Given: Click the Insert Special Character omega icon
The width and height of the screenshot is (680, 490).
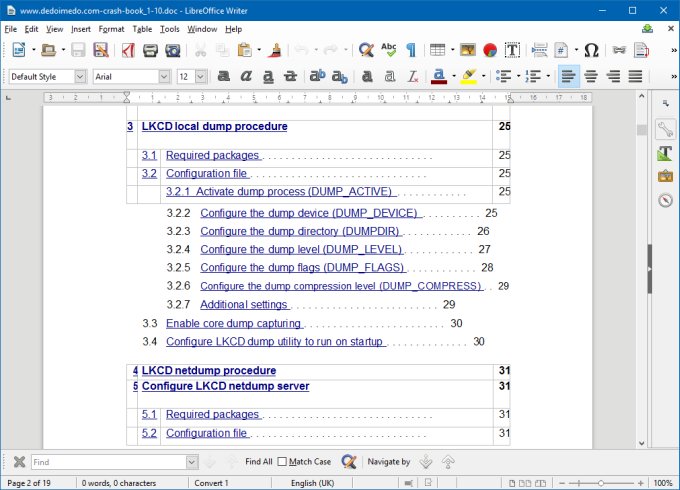Looking at the screenshot, I should (x=591, y=50).
